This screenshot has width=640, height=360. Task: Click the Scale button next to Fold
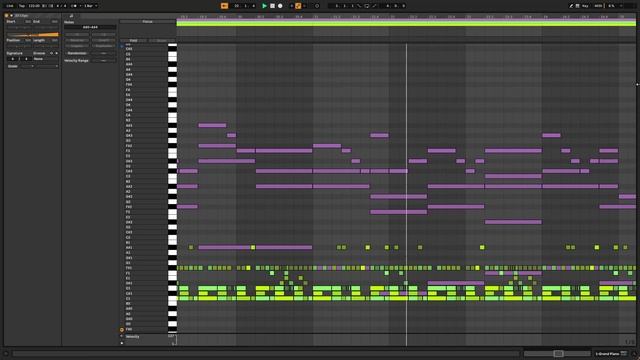point(162,40)
